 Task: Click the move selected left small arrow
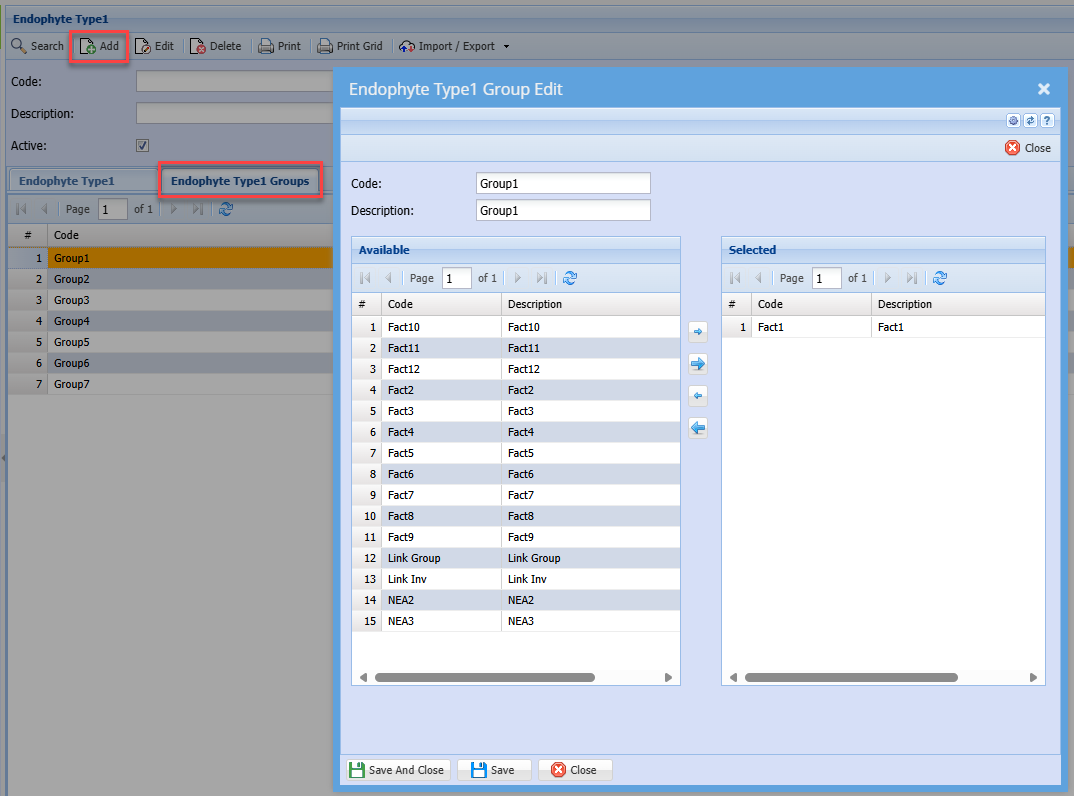[x=698, y=396]
